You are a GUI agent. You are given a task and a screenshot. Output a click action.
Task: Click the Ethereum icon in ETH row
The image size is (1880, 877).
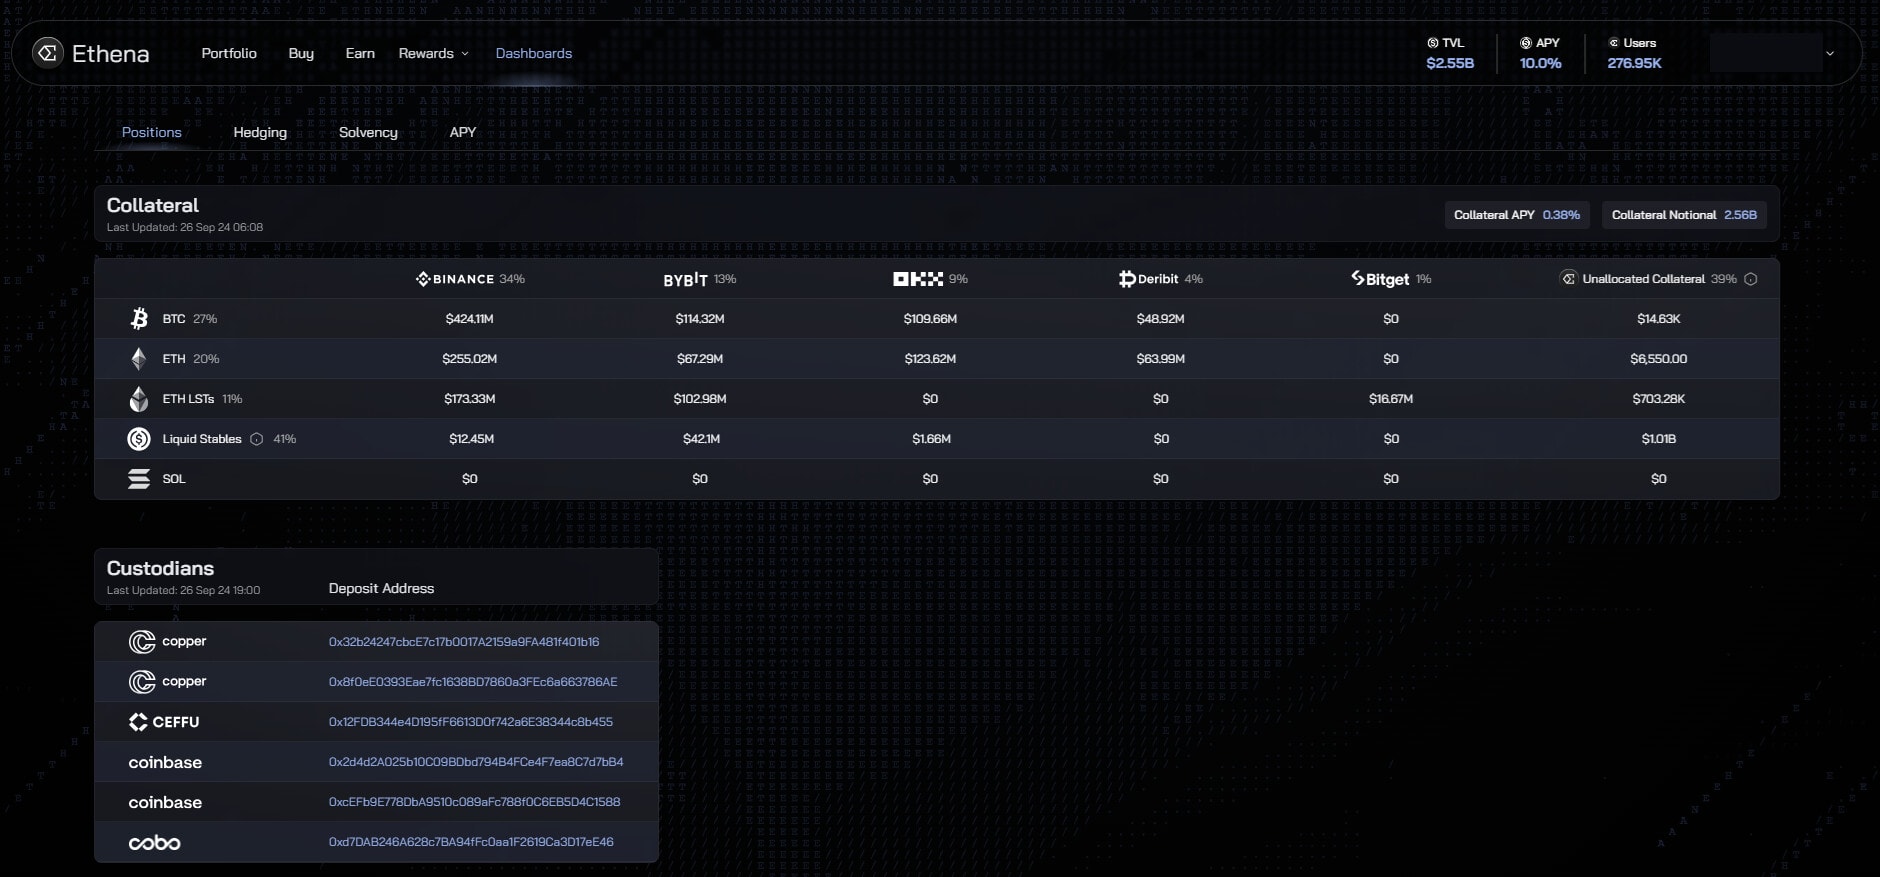pos(139,359)
